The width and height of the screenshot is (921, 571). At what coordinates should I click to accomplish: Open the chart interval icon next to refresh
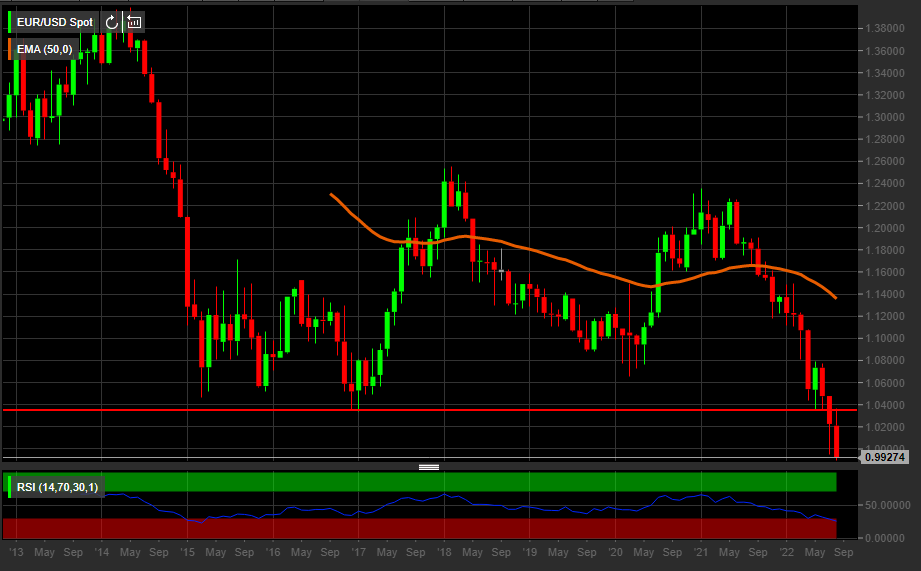tap(134, 21)
